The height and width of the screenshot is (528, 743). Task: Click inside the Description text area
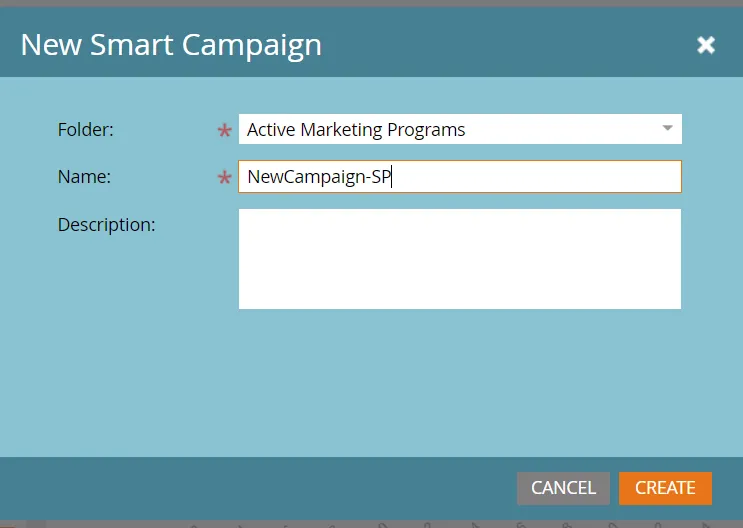[x=459, y=259]
